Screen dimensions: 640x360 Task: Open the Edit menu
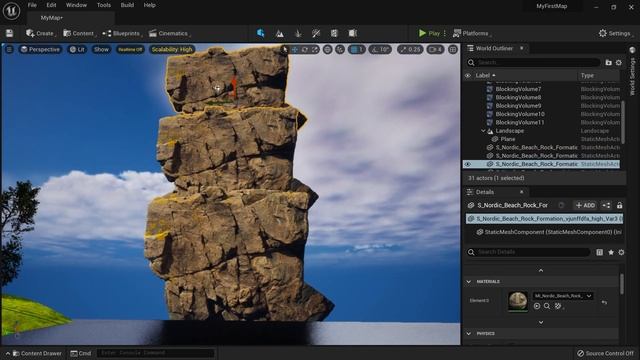coord(51,5)
